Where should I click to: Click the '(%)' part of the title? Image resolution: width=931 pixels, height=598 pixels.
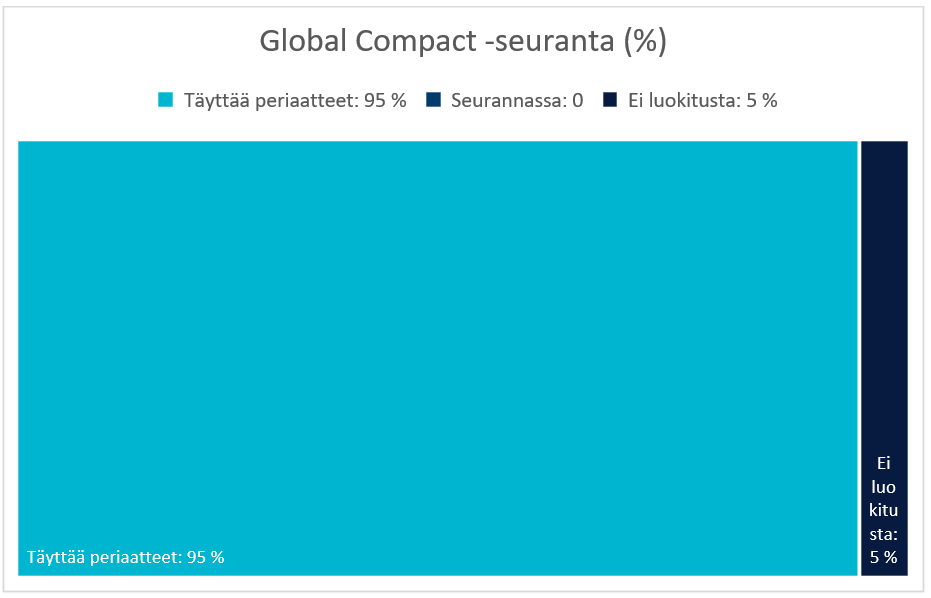pos(644,42)
